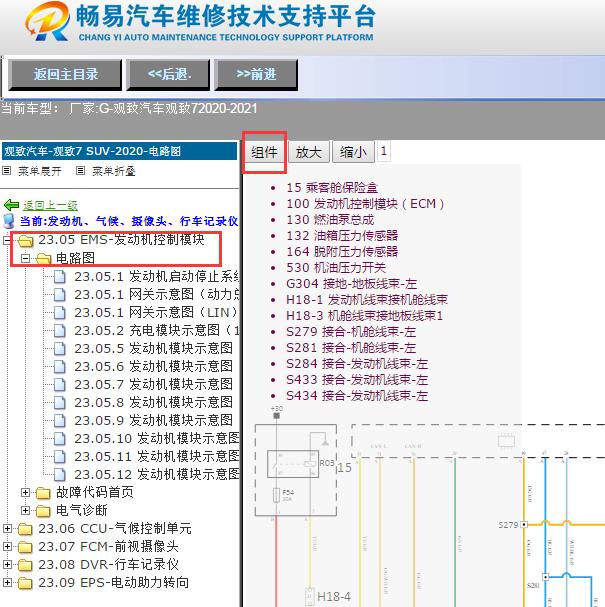Screen dimensions: 605x607
Task: Click the 23.08 DVR folder icon
Action: [26, 565]
